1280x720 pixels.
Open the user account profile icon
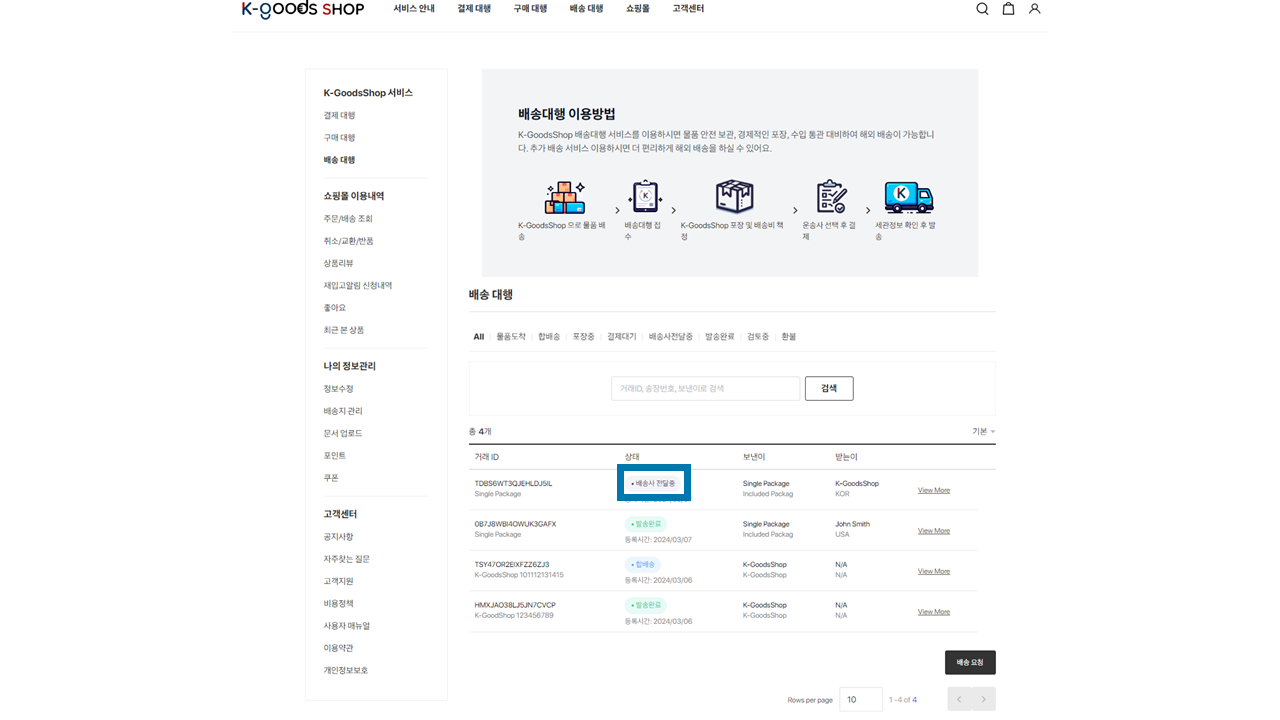click(x=1035, y=9)
